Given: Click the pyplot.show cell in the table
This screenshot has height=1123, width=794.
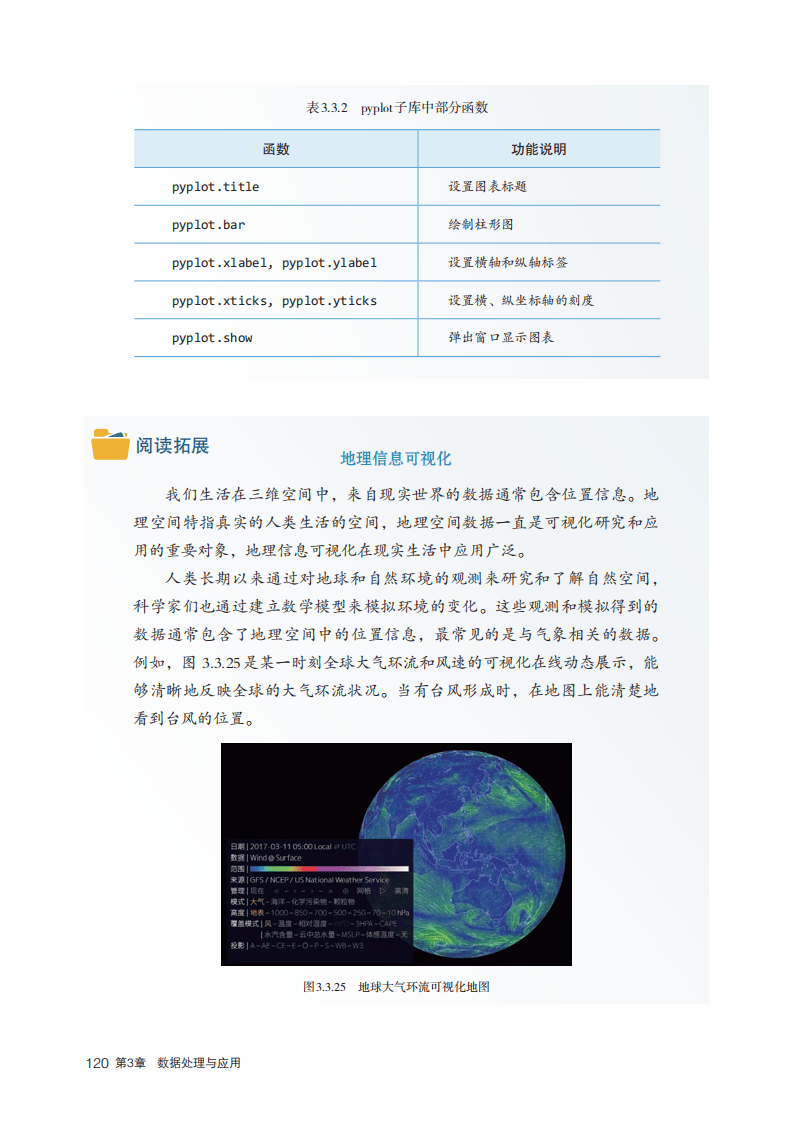Looking at the screenshot, I should tap(212, 338).
